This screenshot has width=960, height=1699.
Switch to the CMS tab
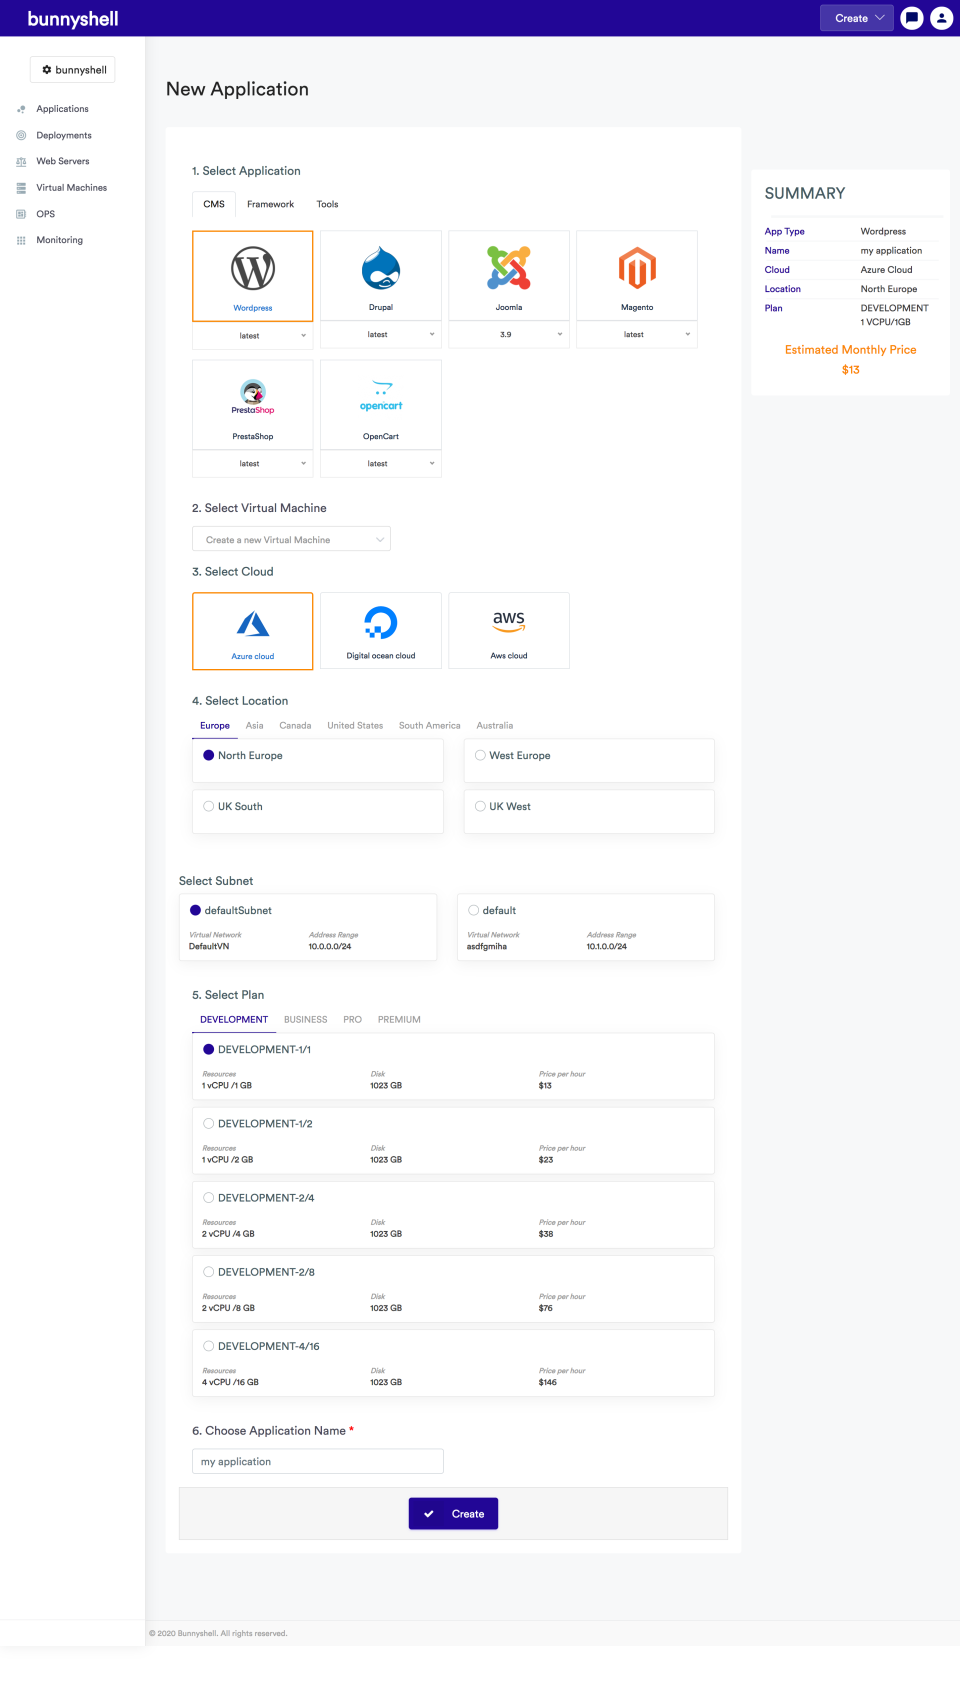(x=214, y=204)
